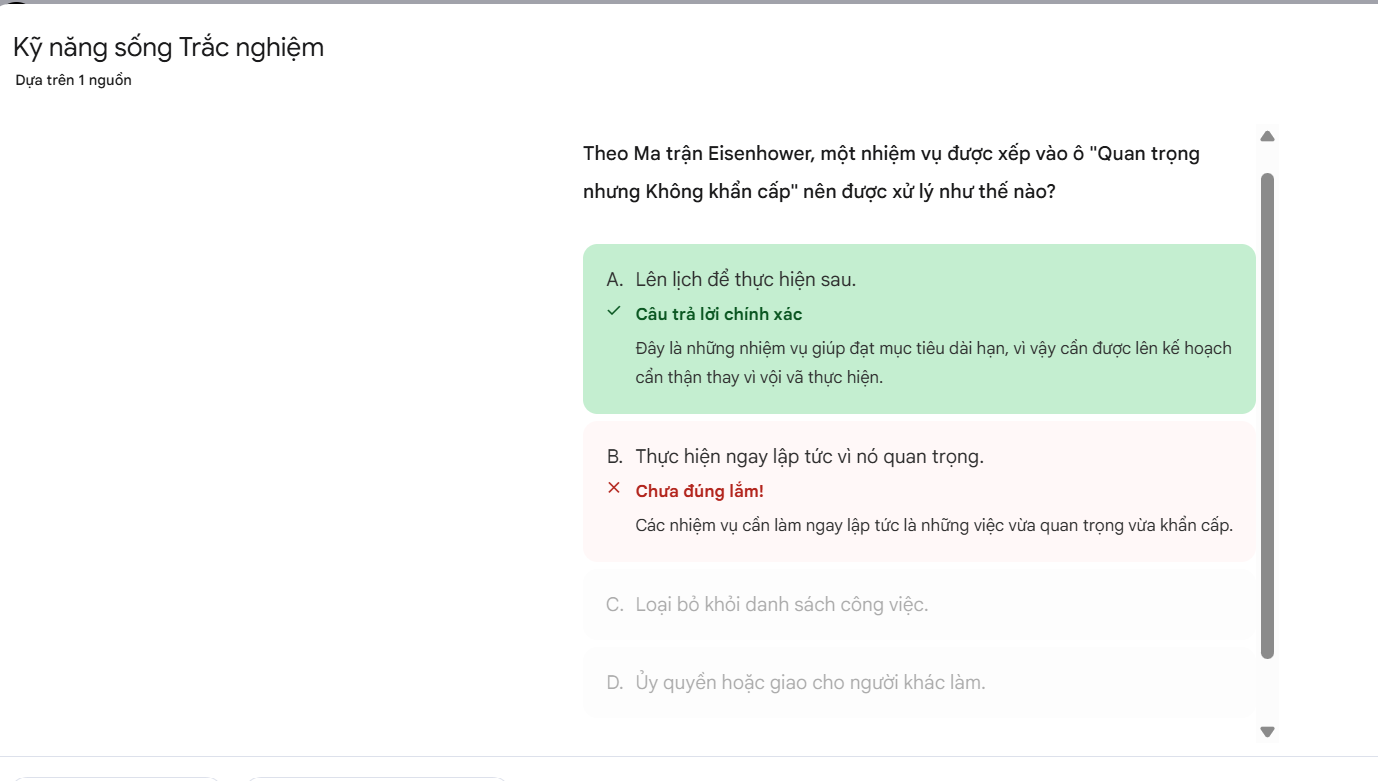Select answer "Lên lịch để thực hiện sau"
Viewport: 1378px width, 781px height.
pos(745,280)
